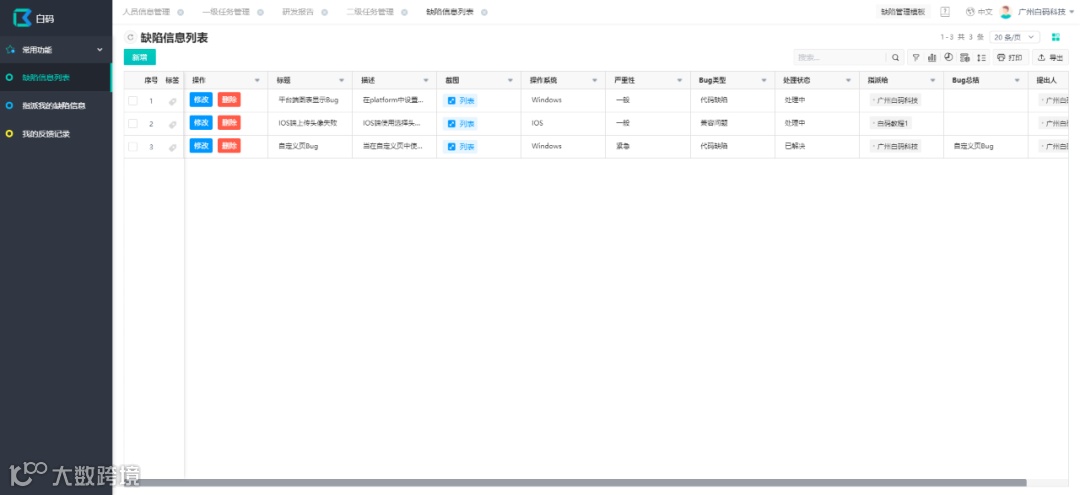Screen dimensions: 1080x495
Task: Open the Bug类型 column header dropdown arrow
Action: click(x=764, y=81)
